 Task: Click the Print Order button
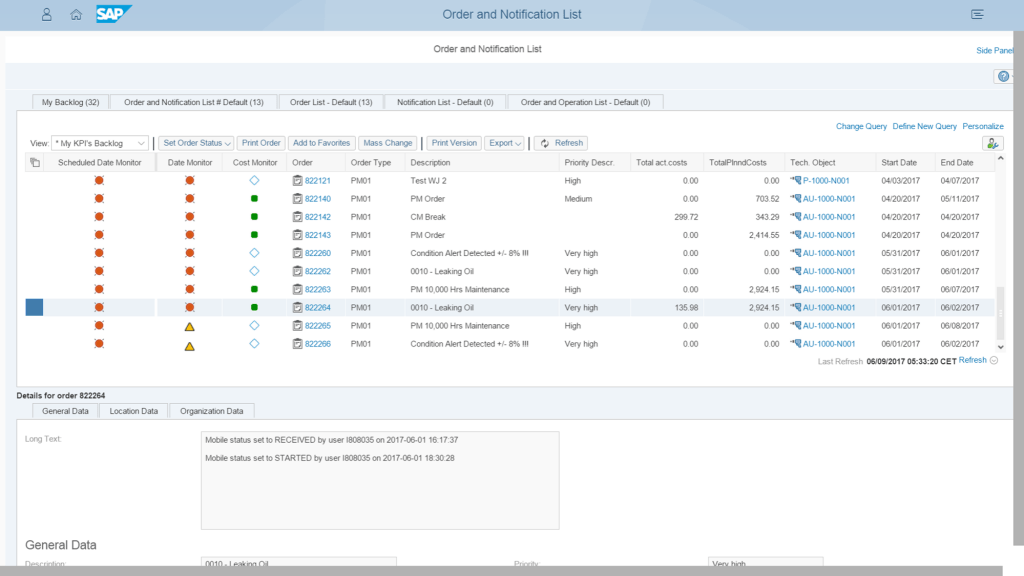tap(261, 143)
